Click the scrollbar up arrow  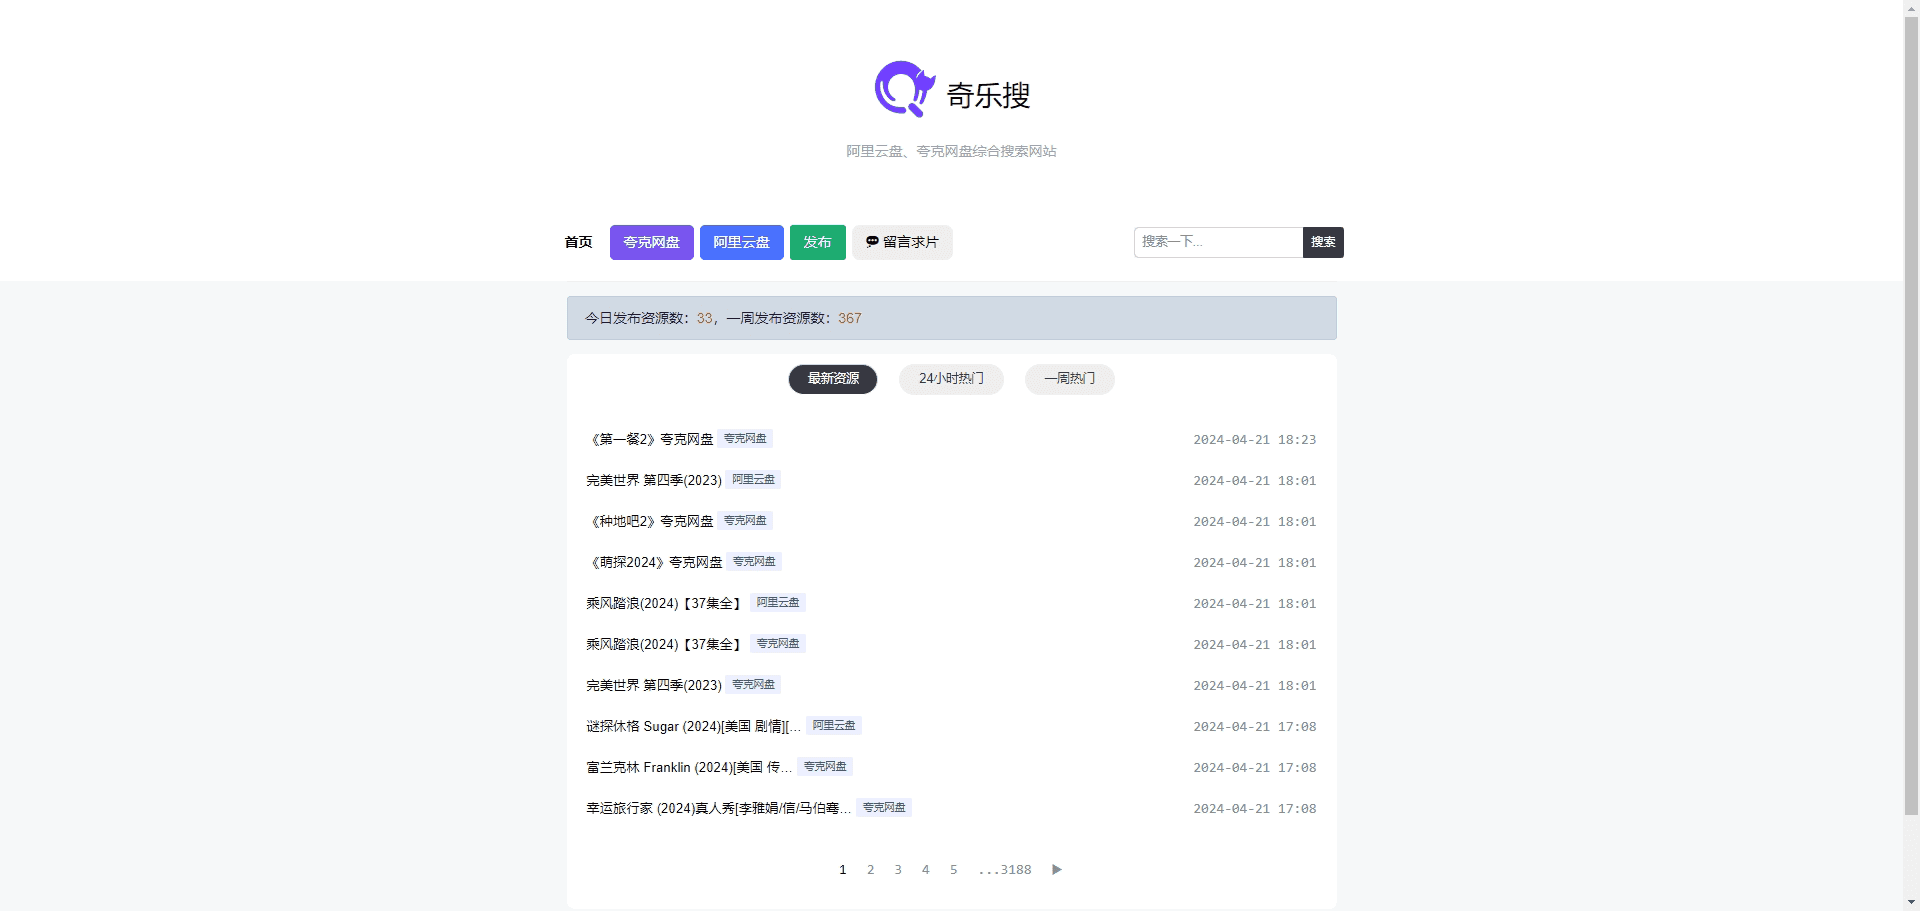(1911, 8)
